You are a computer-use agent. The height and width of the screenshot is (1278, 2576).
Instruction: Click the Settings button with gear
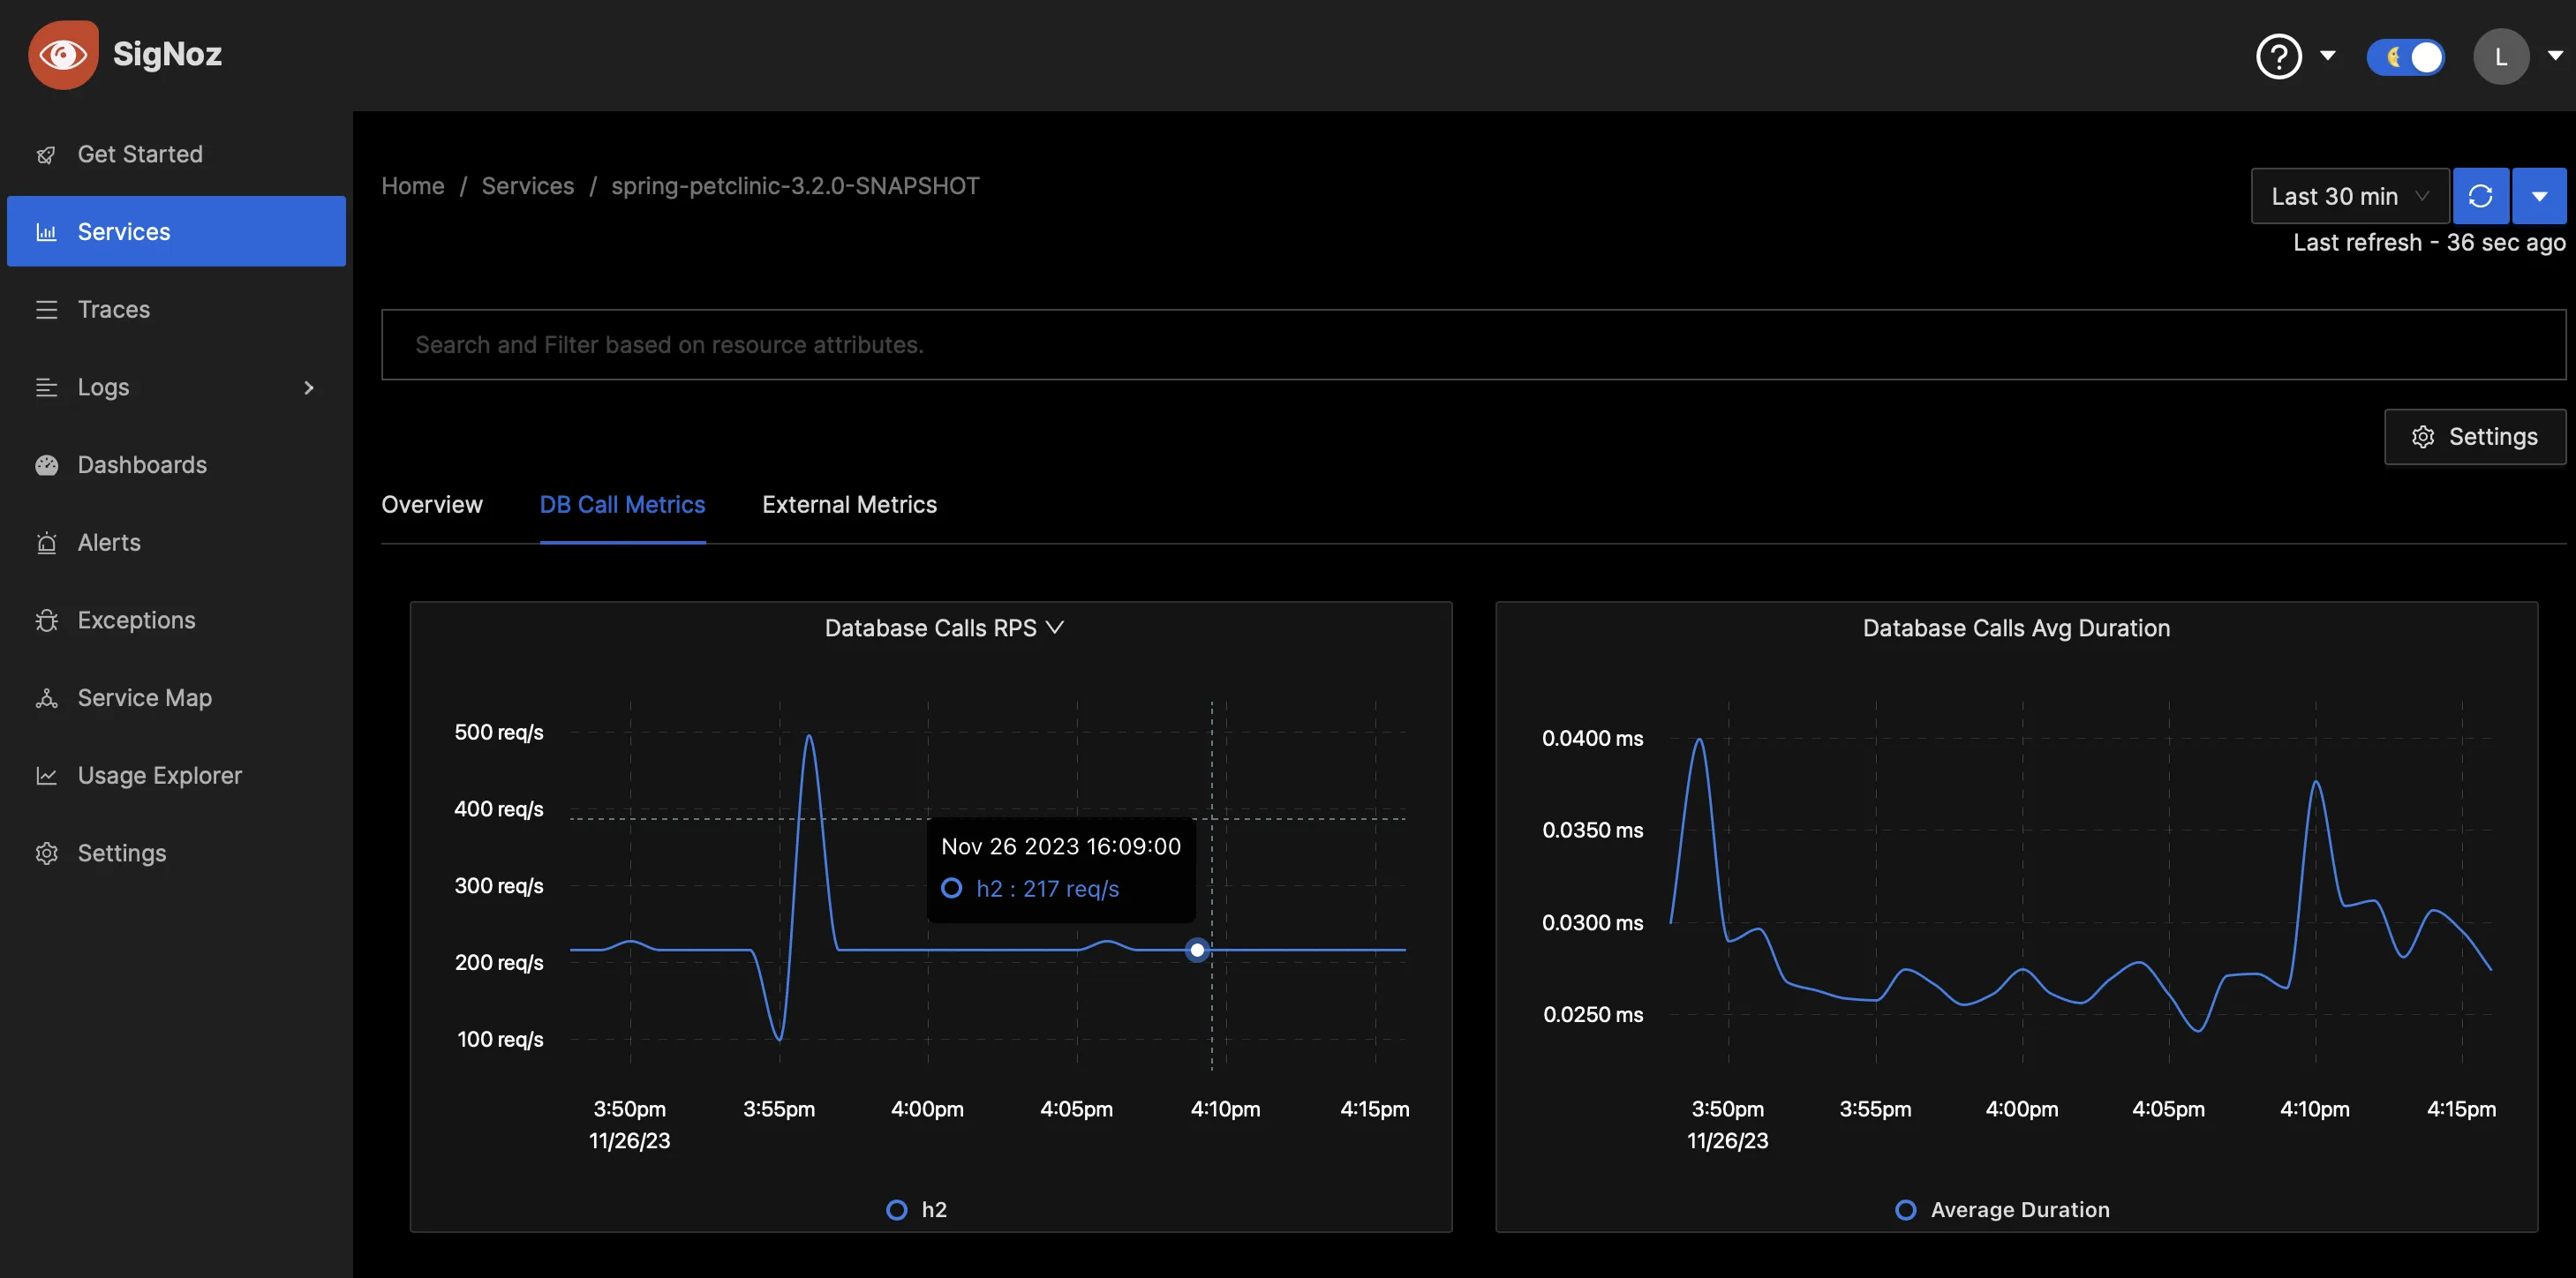(2474, 436)
